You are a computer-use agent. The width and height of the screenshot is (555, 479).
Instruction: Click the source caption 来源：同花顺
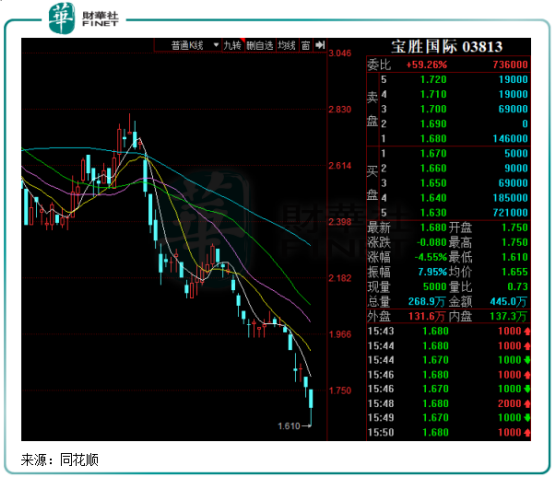pos(60,460)
